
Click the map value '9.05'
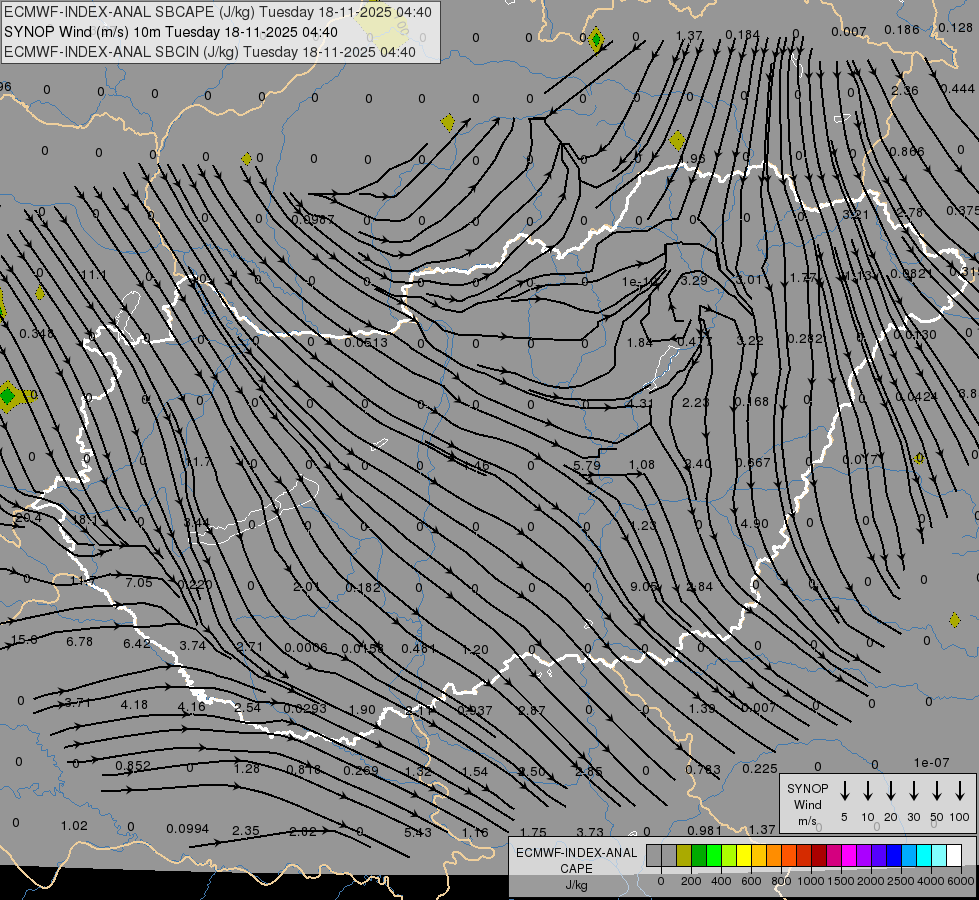coord(643,586)
